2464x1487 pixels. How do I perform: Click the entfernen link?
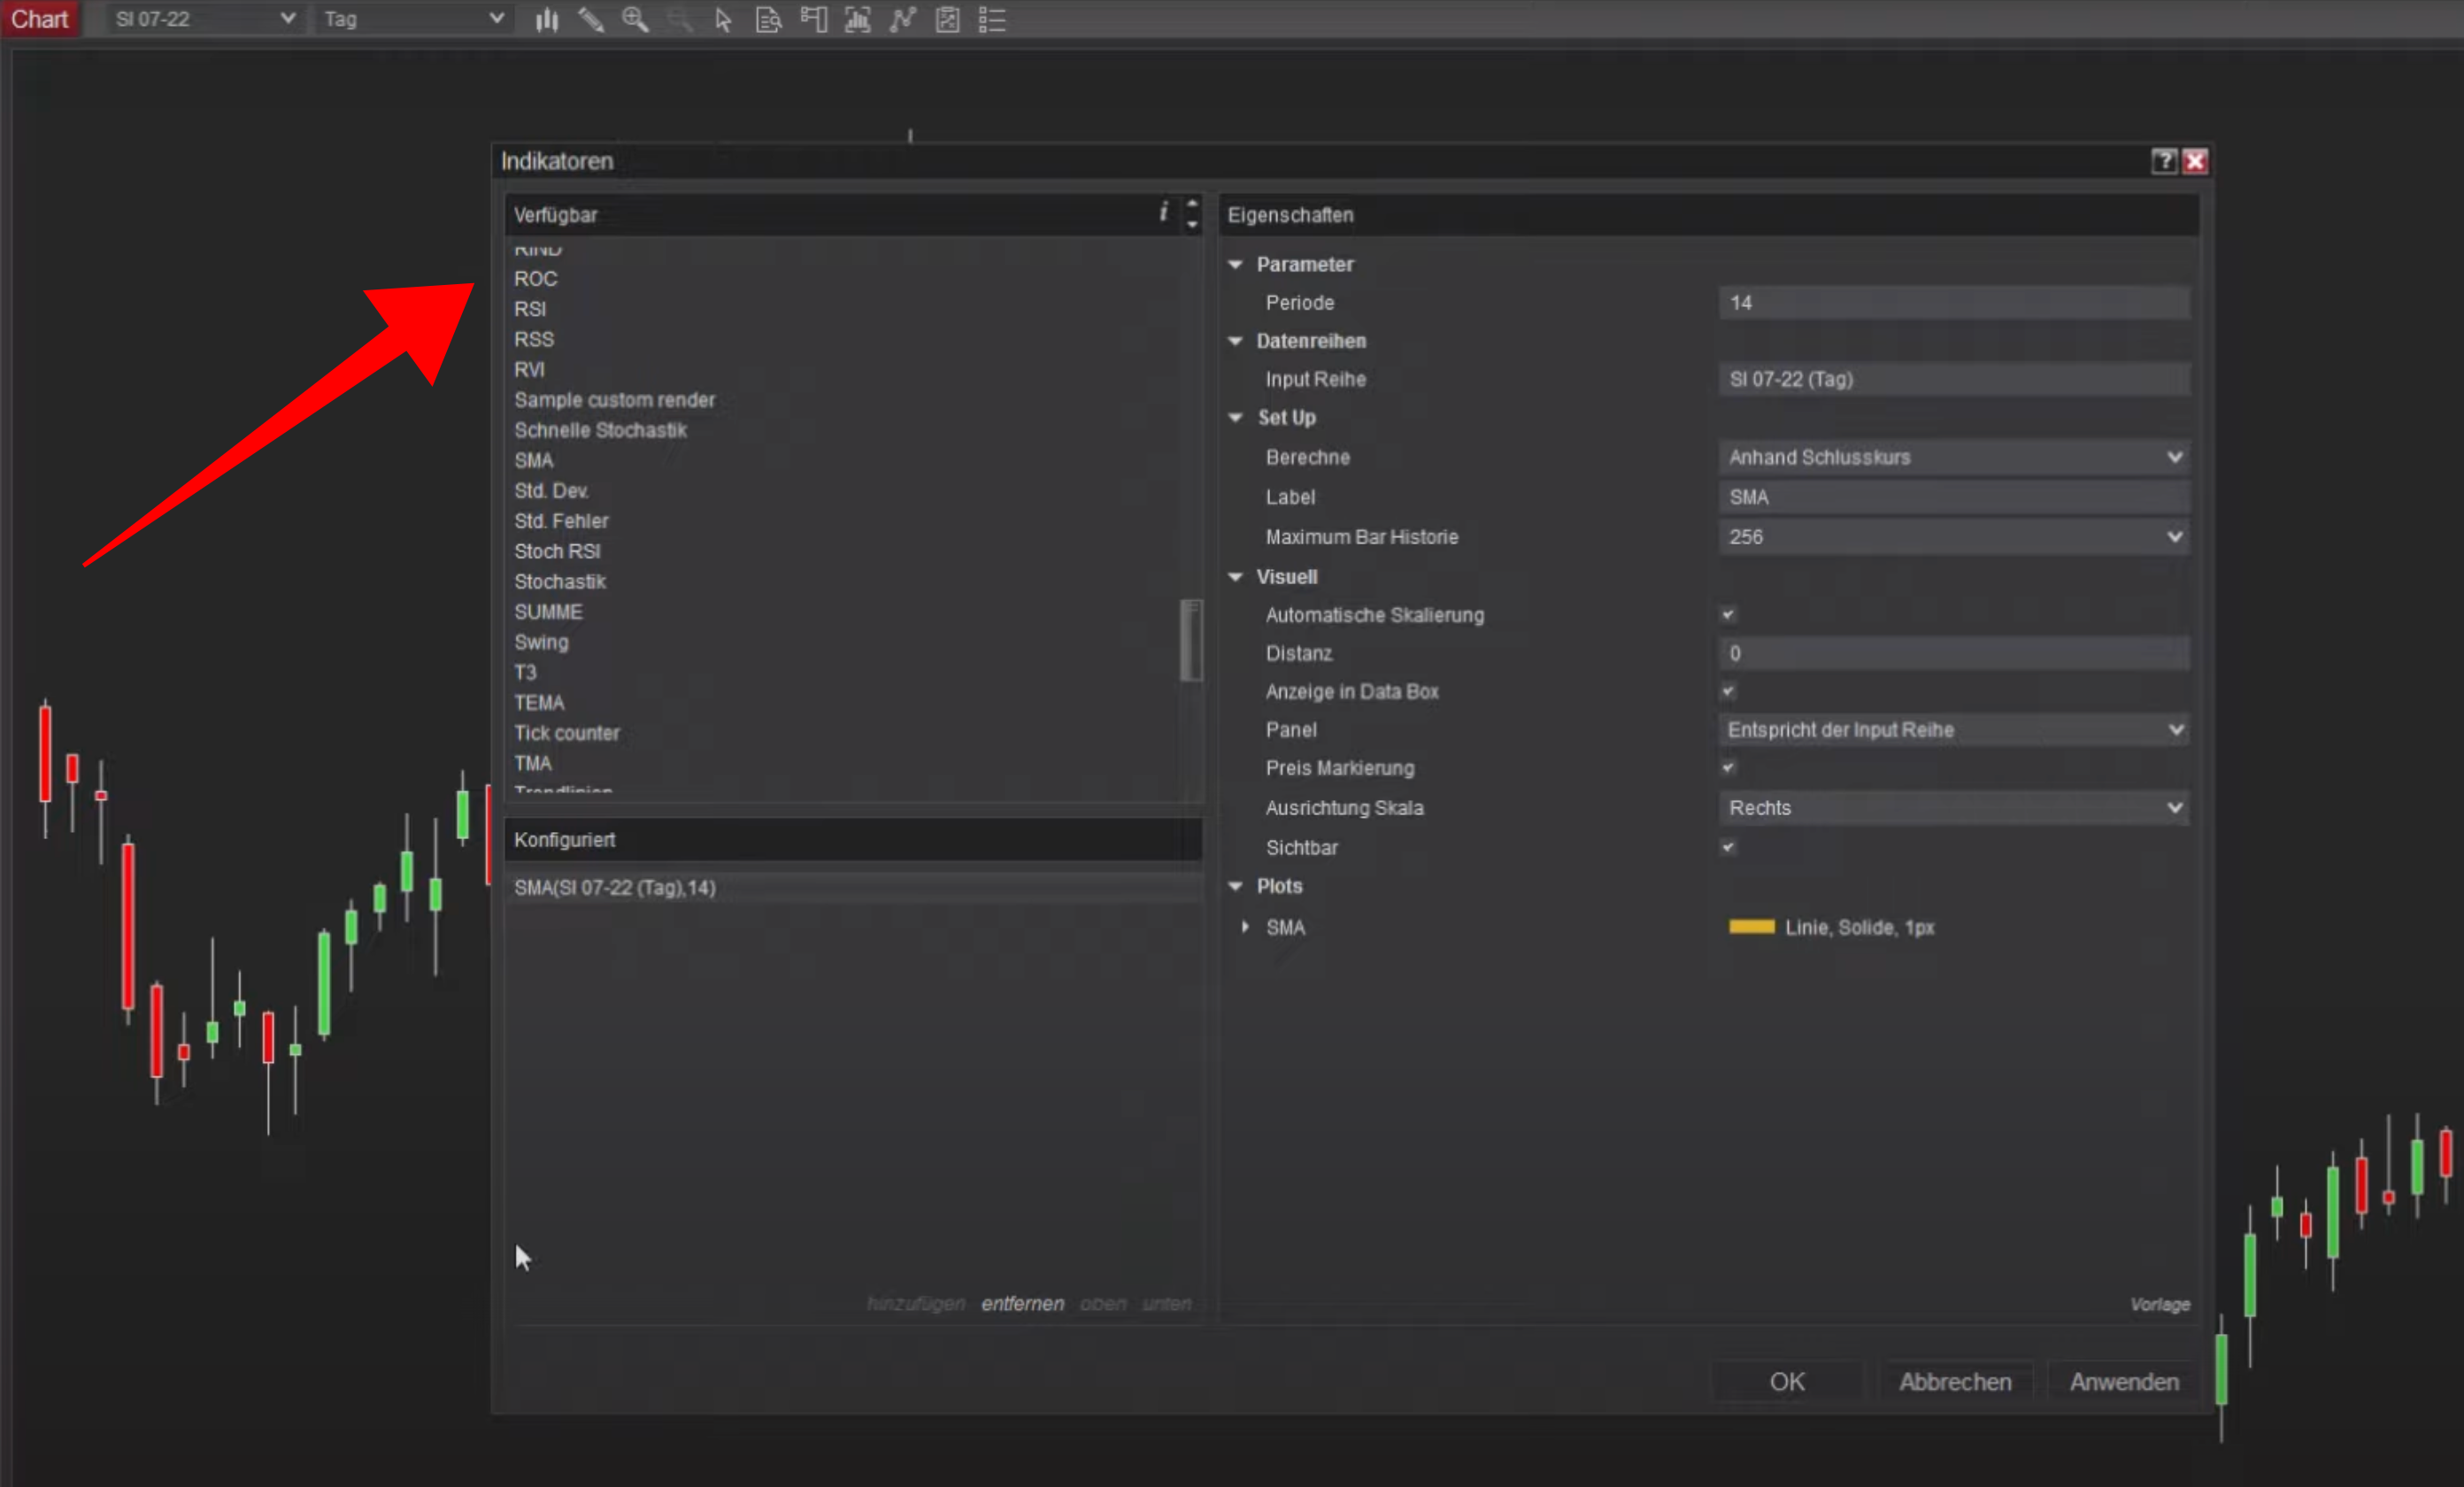coord(1022,1303)
